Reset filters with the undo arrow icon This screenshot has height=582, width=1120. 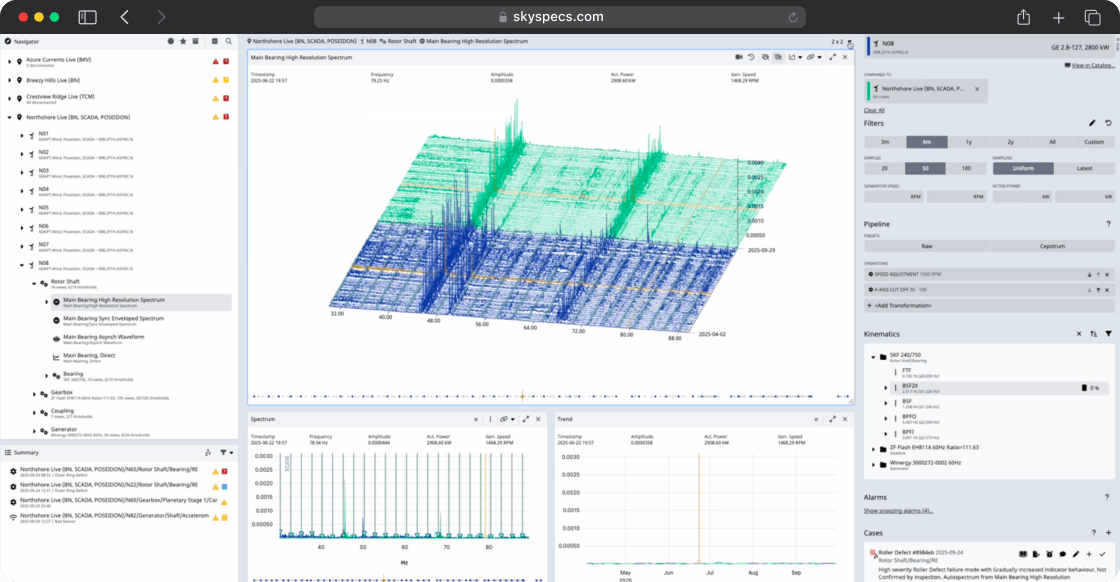(1108, 123)
